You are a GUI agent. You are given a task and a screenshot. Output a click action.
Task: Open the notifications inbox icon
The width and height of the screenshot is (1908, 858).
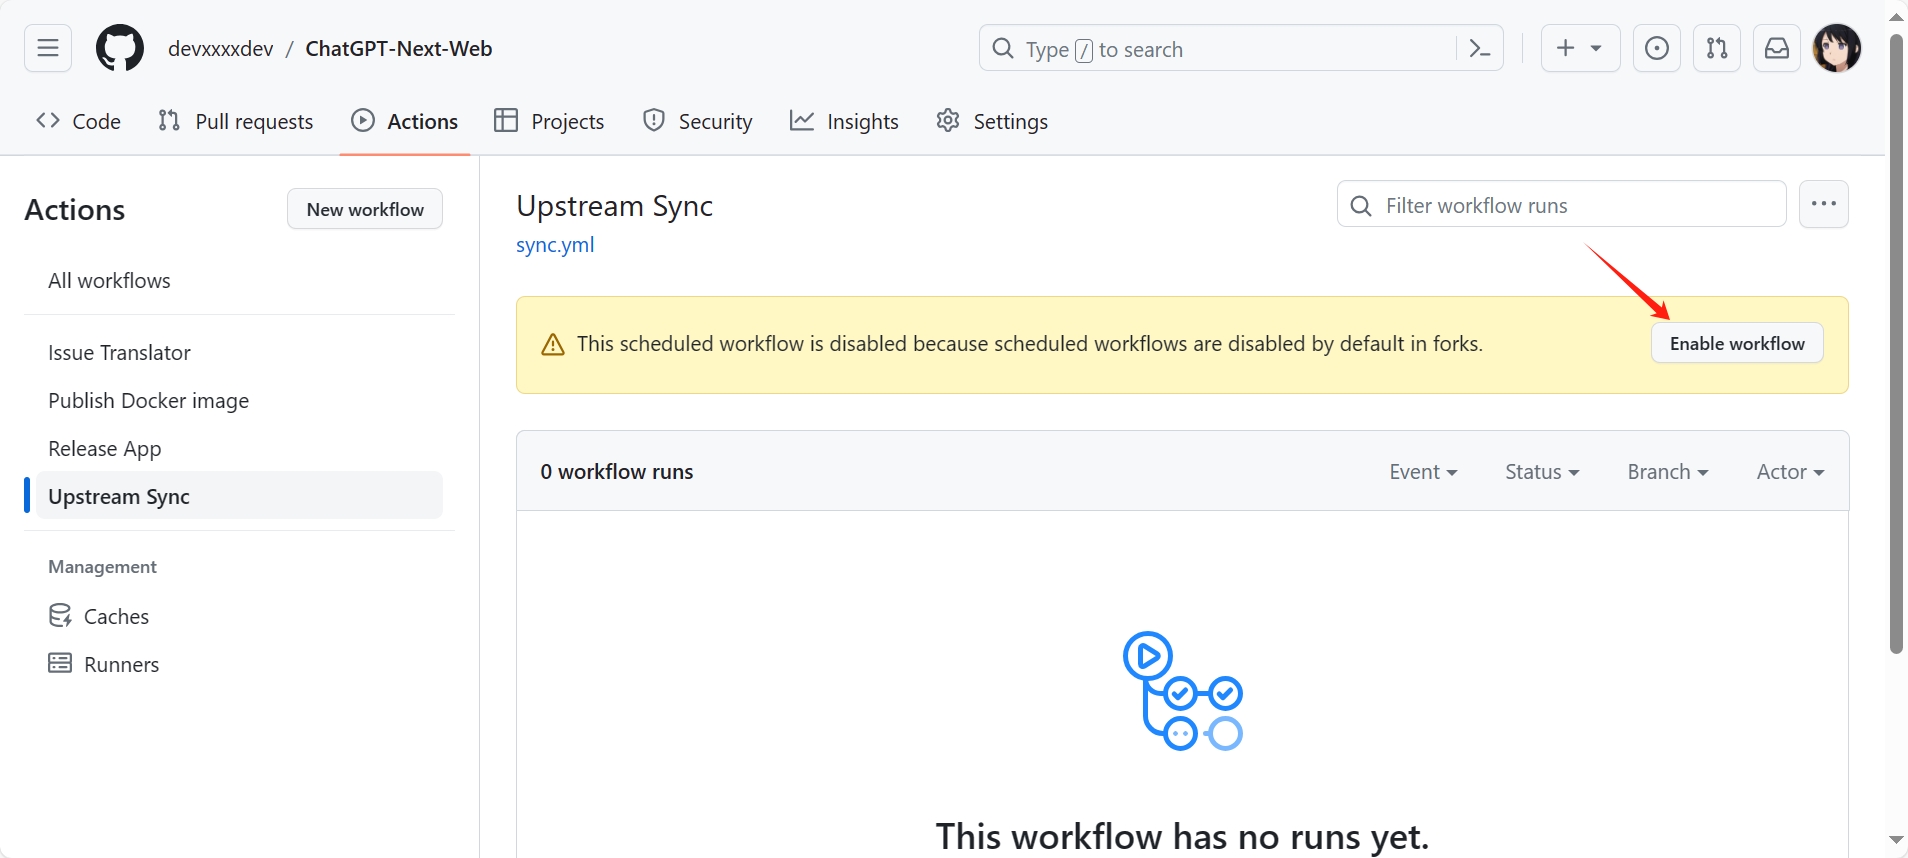[x=1777, y=48]
